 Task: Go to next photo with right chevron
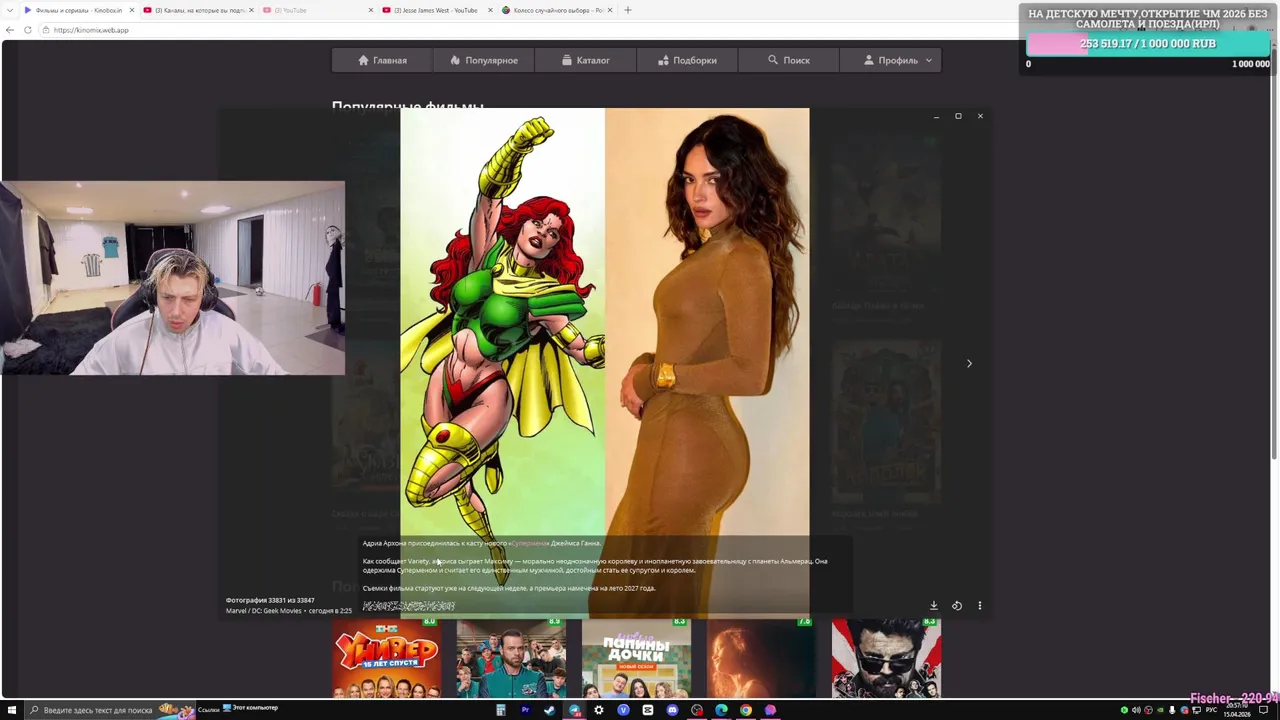point(969,363)
